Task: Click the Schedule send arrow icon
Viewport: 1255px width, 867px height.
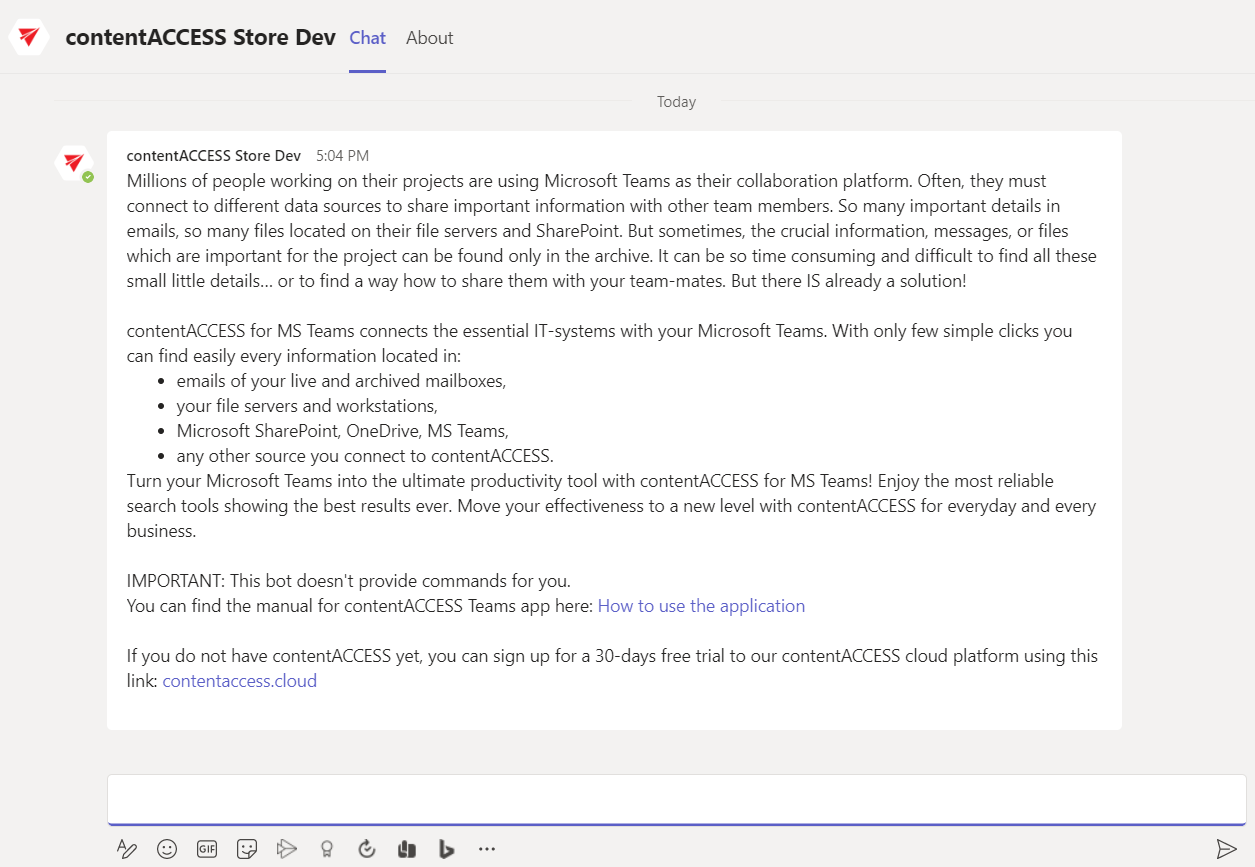Action: [287, 849]
